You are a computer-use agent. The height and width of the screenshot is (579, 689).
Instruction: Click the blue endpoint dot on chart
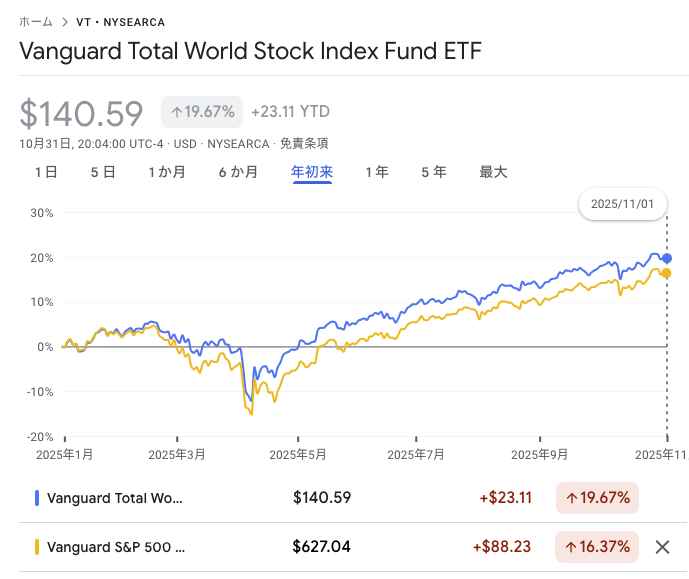(x=667, y=258)
